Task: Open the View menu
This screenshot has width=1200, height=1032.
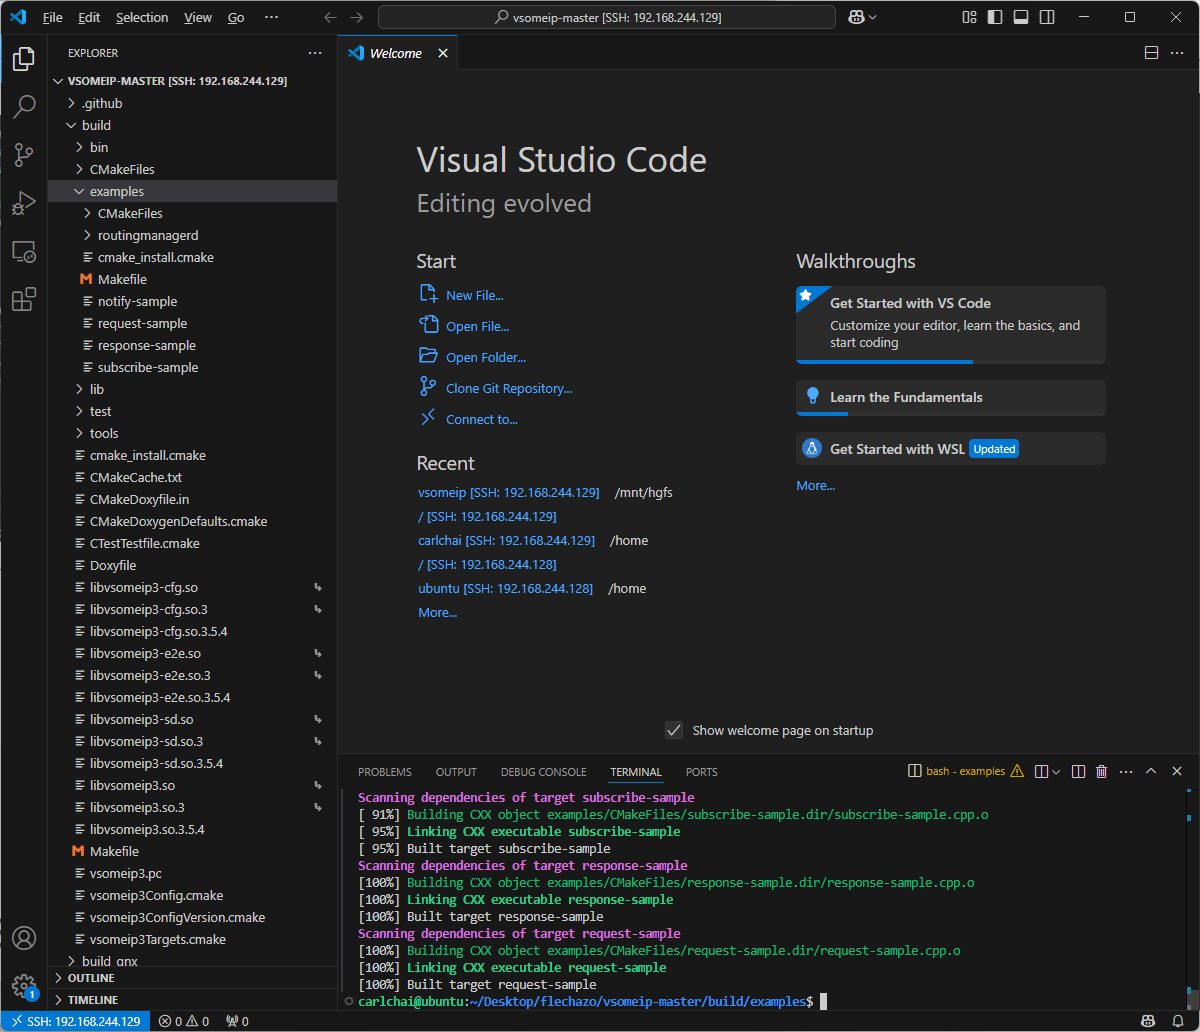Action: (x=198, y=17)
